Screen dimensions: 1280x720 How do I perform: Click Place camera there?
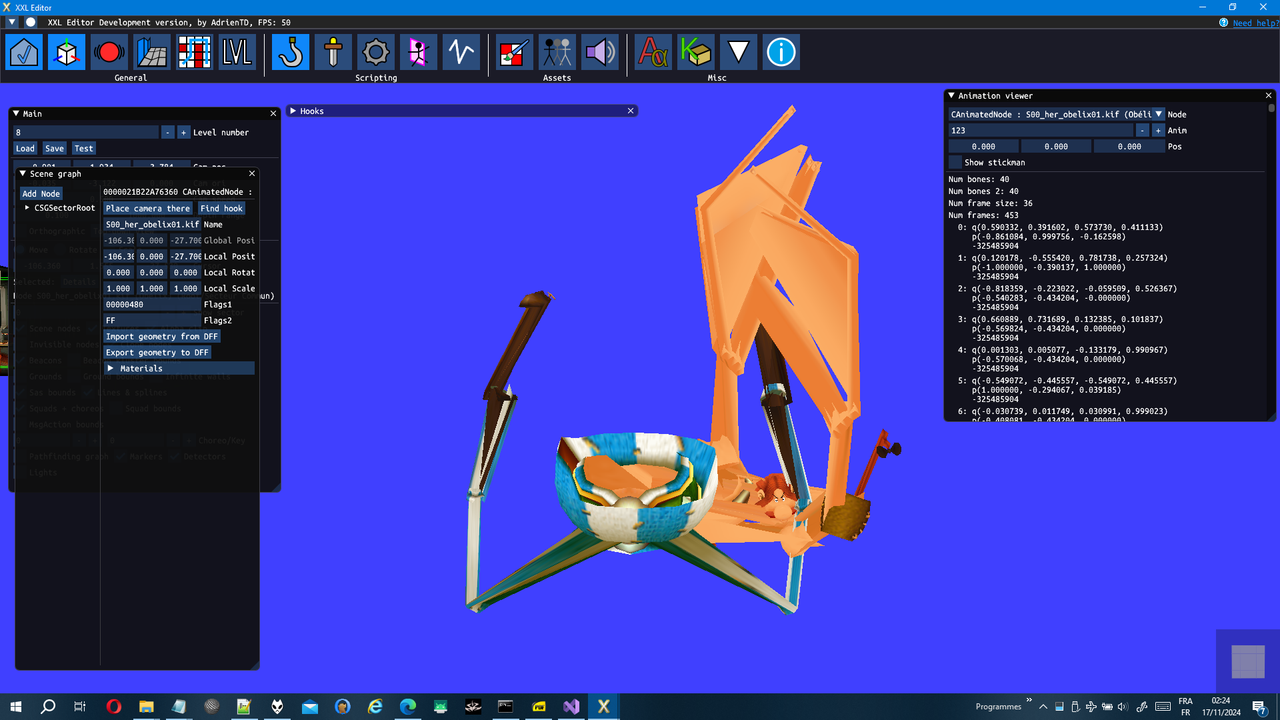pos(148,209)
